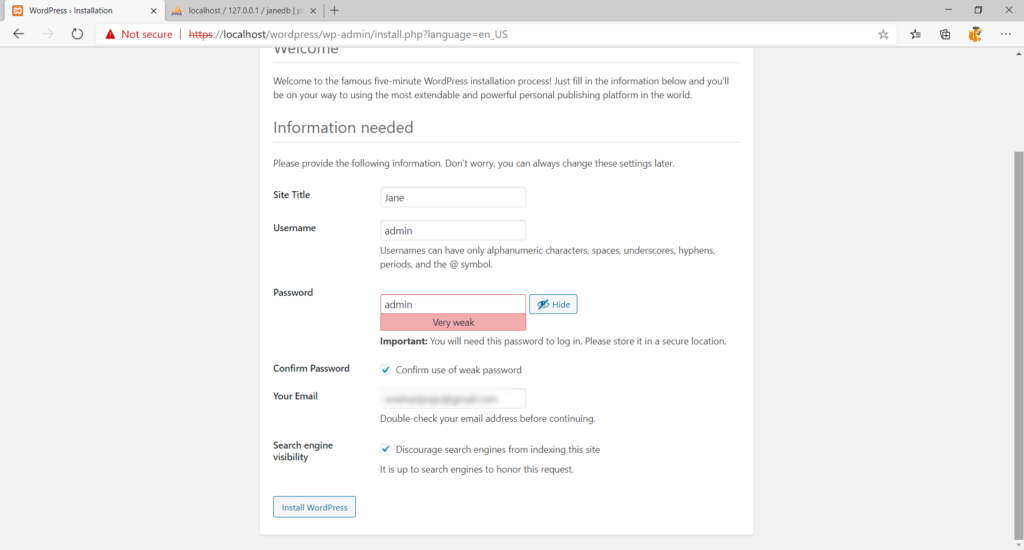The width and height of the screenshot is (1024, 550).
Task: Click the scrollbar up arrow
Action: point(1019,54)
